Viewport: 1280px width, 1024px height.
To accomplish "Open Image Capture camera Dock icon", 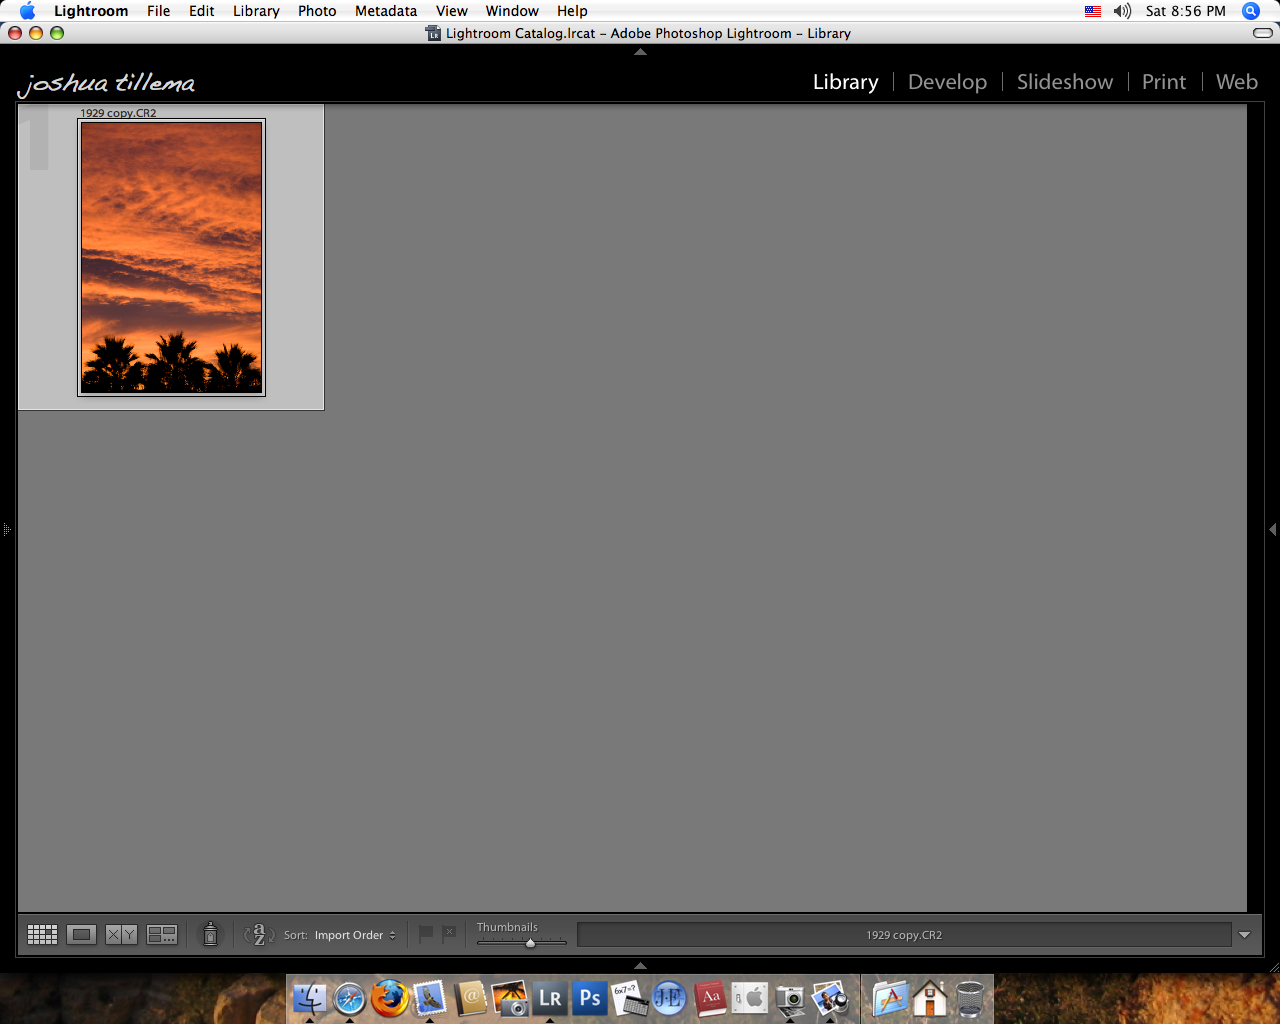I will 790,998.
